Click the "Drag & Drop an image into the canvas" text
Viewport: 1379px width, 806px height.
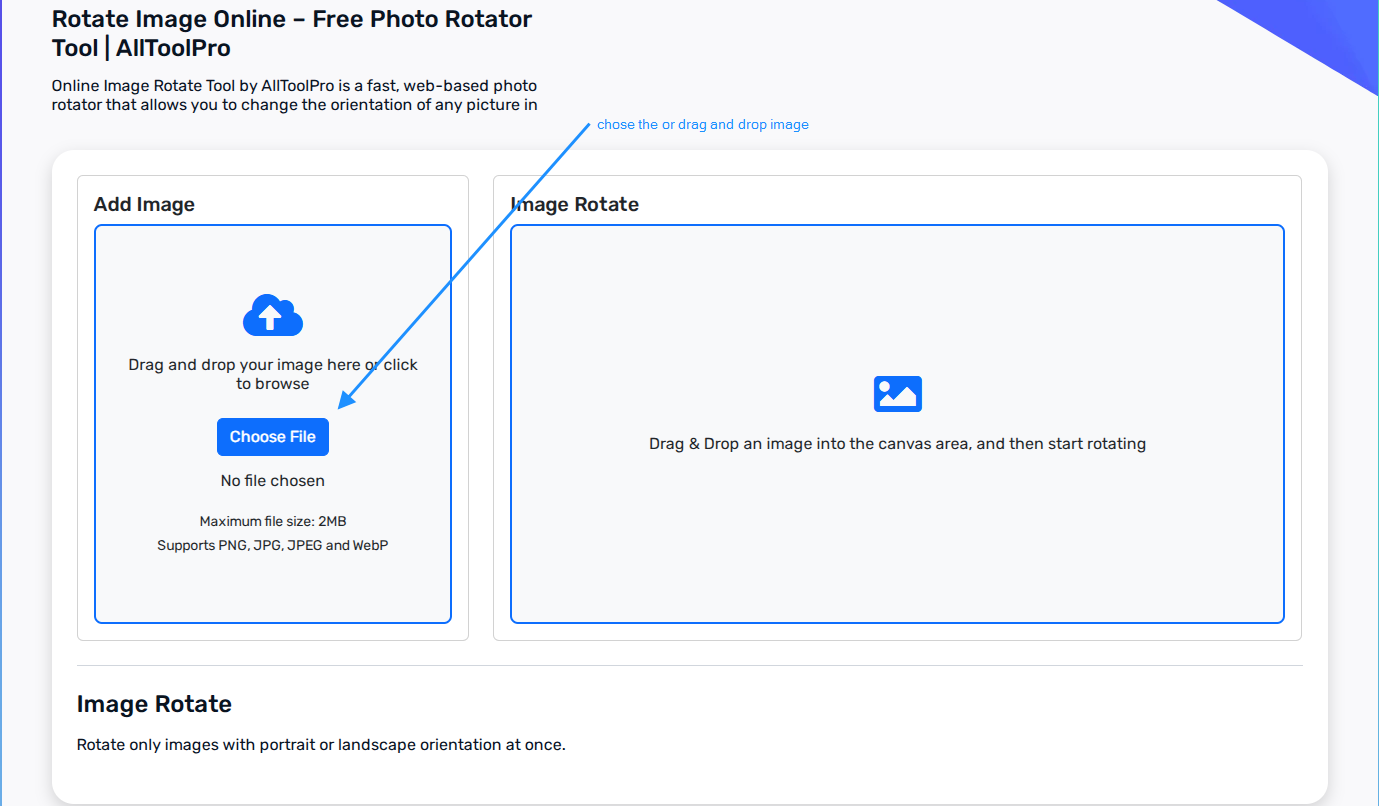[x=897, y=444]
